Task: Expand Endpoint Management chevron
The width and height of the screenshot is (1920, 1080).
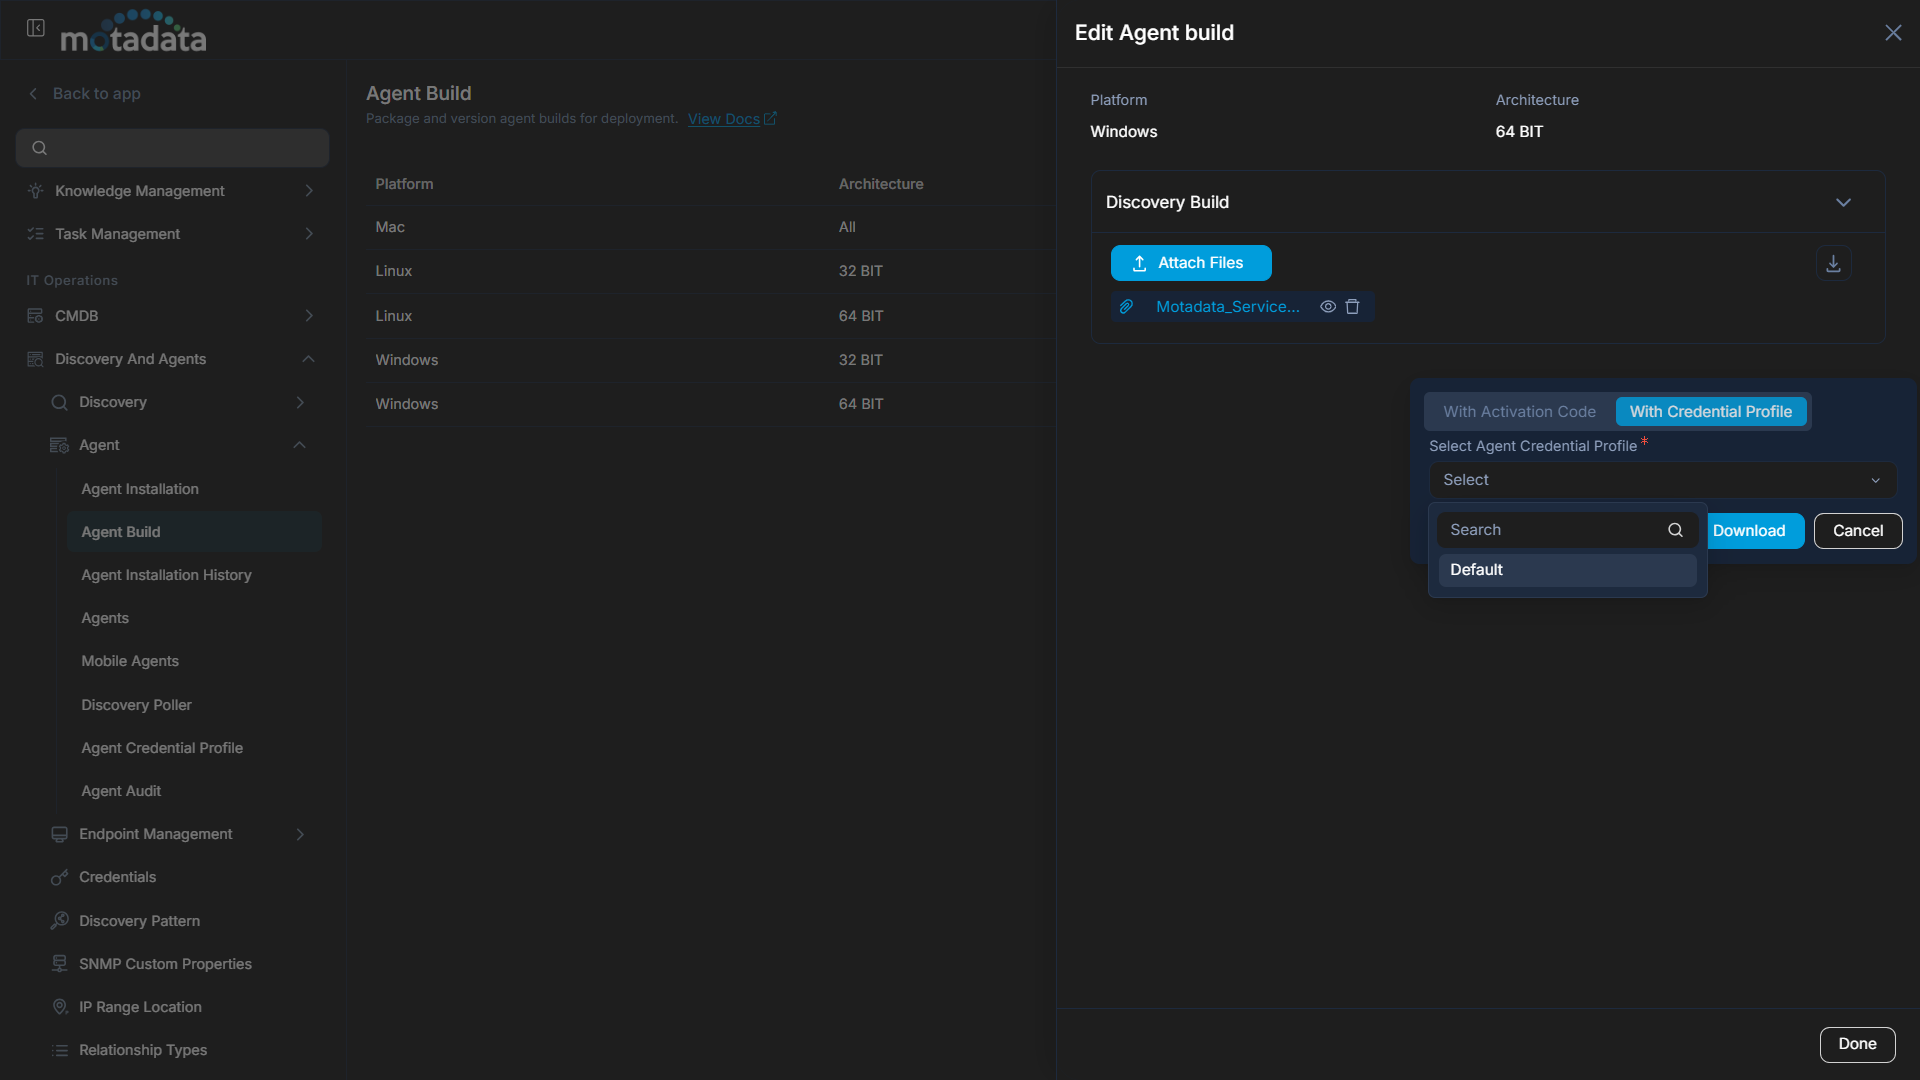Action: coord(300,834)
